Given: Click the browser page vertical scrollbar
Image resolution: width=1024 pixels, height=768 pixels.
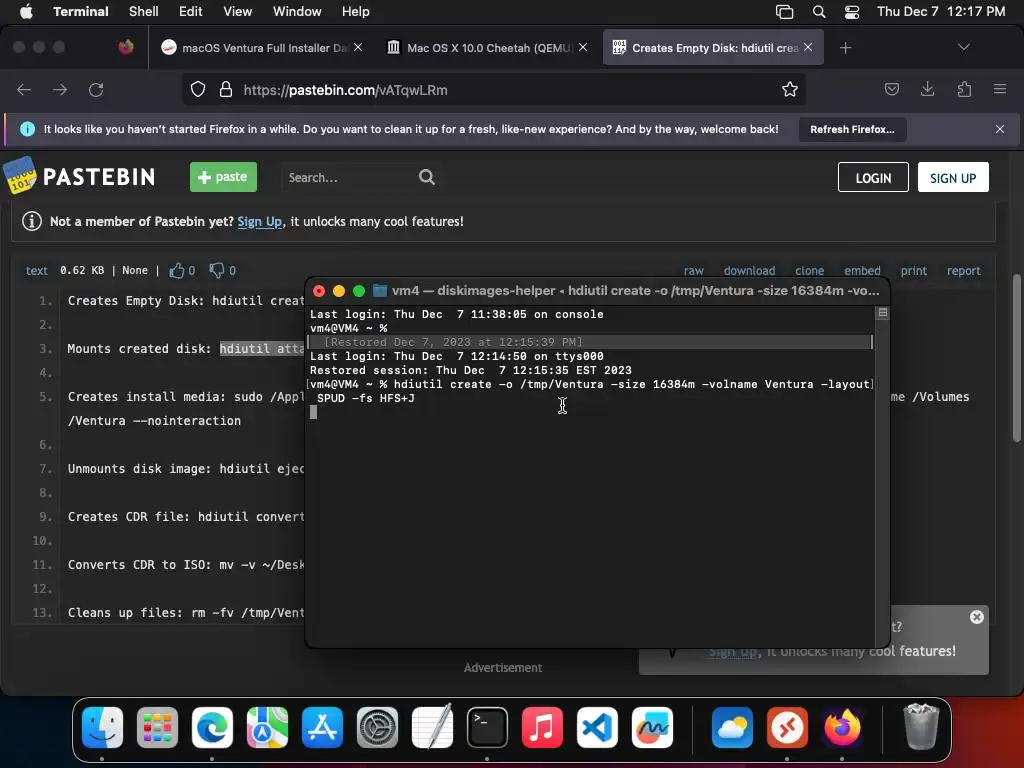Looking at the screenshot, I should click(x=1016, y=358).
